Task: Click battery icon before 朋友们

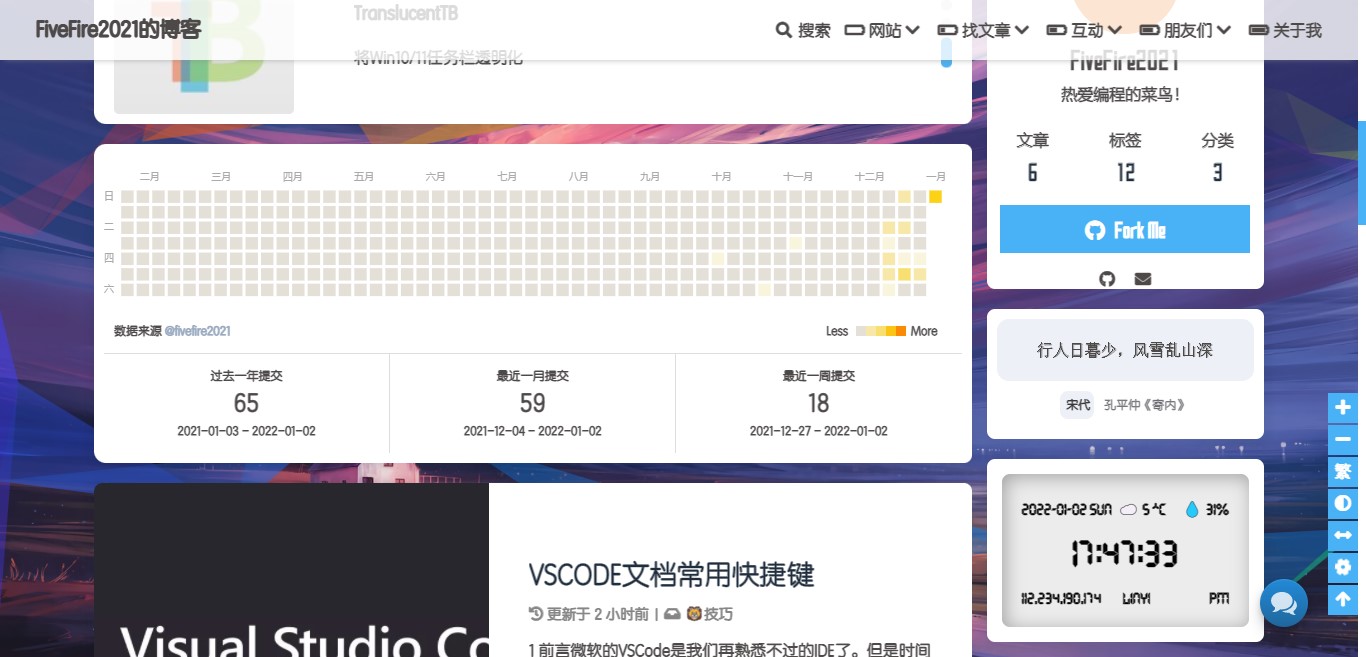Action: tap(1149, 30)
